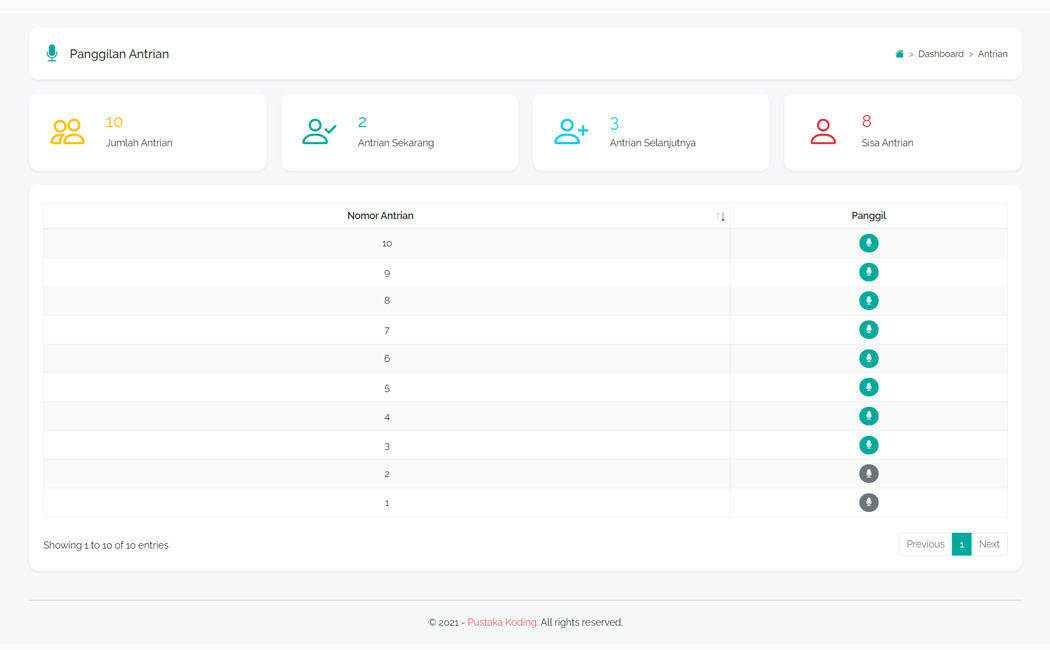Visit the Pustaka Koding footer link

pyautogui.click(x=501, y=621)
